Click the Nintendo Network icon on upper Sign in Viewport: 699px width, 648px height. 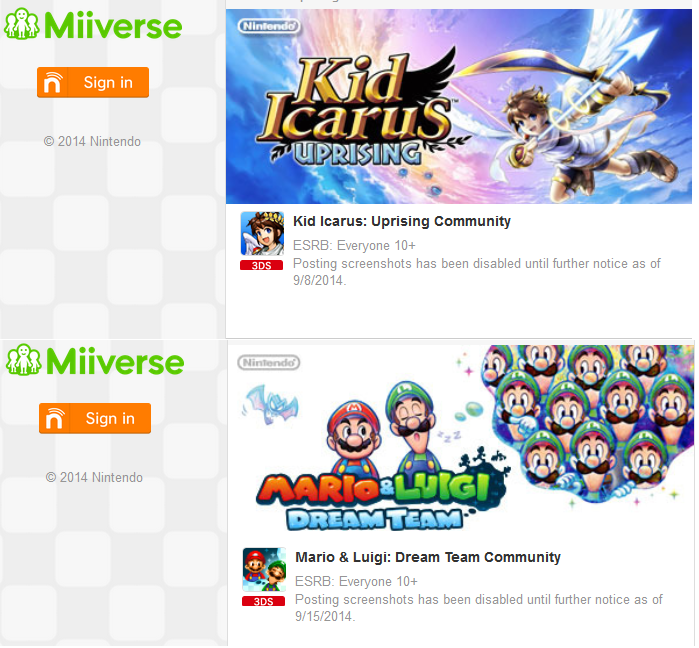point(53,82)
